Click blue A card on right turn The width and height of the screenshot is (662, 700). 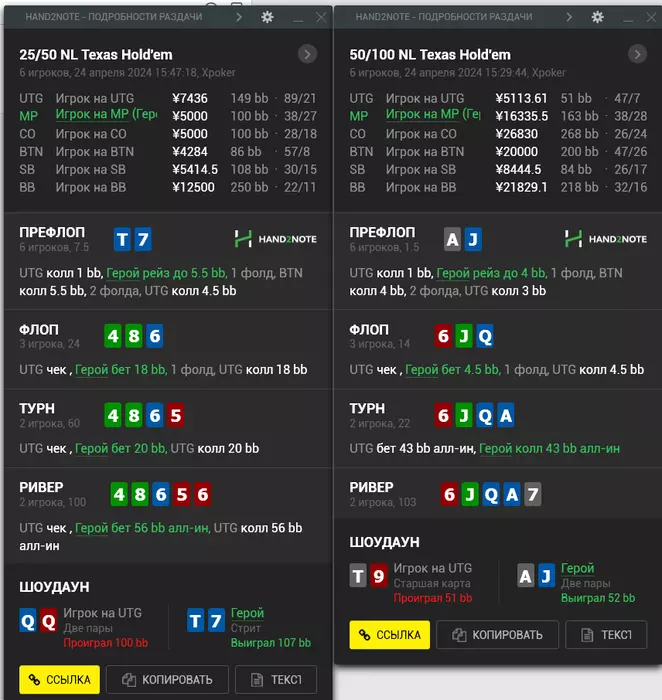[x=506, y=415]
